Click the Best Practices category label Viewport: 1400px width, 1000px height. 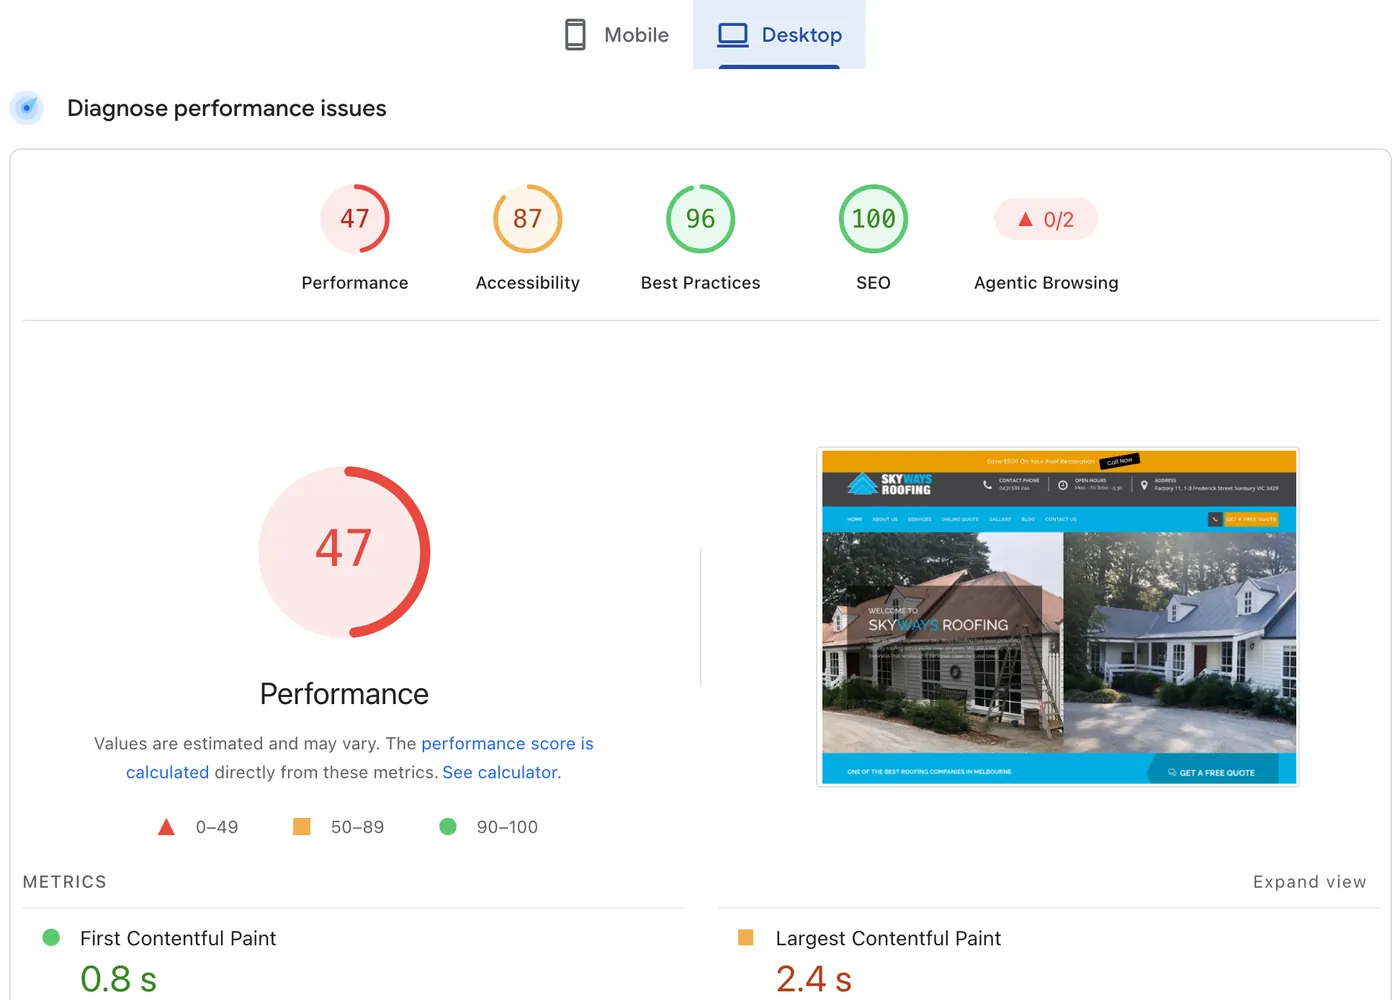701,283
